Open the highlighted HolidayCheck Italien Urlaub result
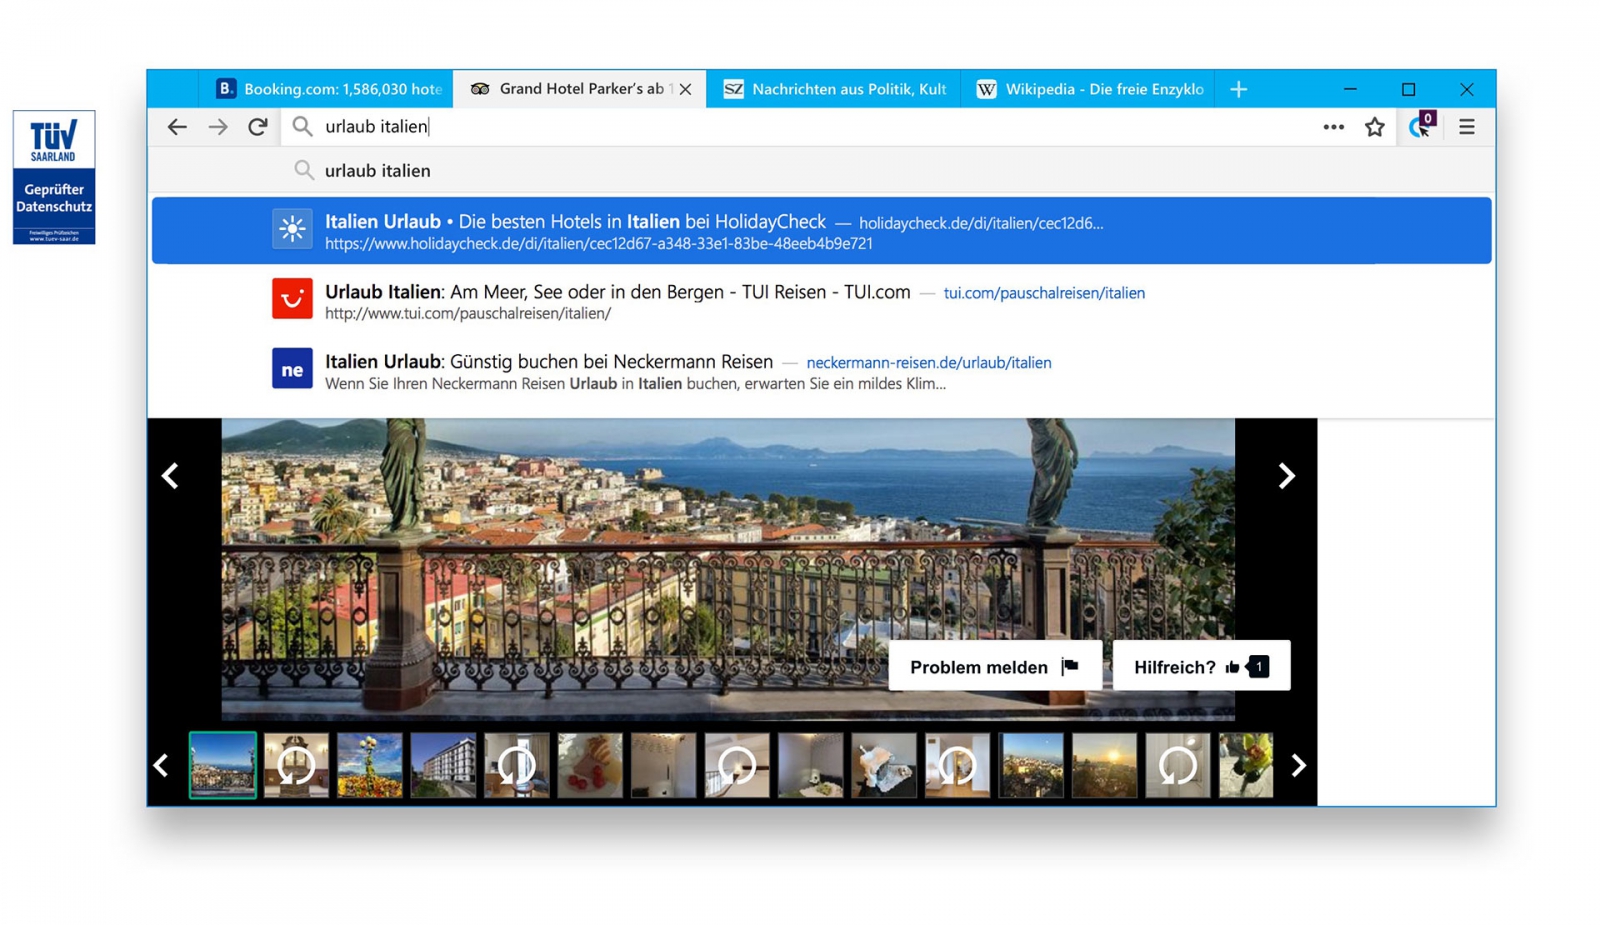The image size is (1600, 925). pyautogui.click(x=822, y=231)
